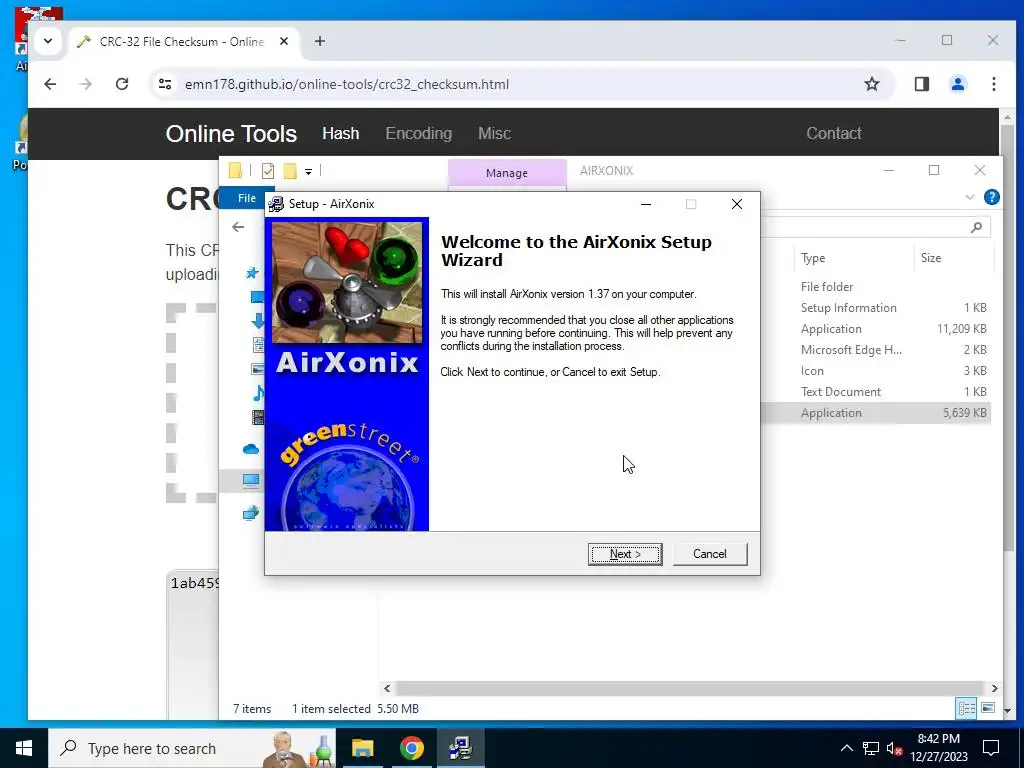Image resolution: width=1024 pixels, height=768 pixels.
Task: Select This PC in Explorer sidebar
Action: tap(251, 481)
